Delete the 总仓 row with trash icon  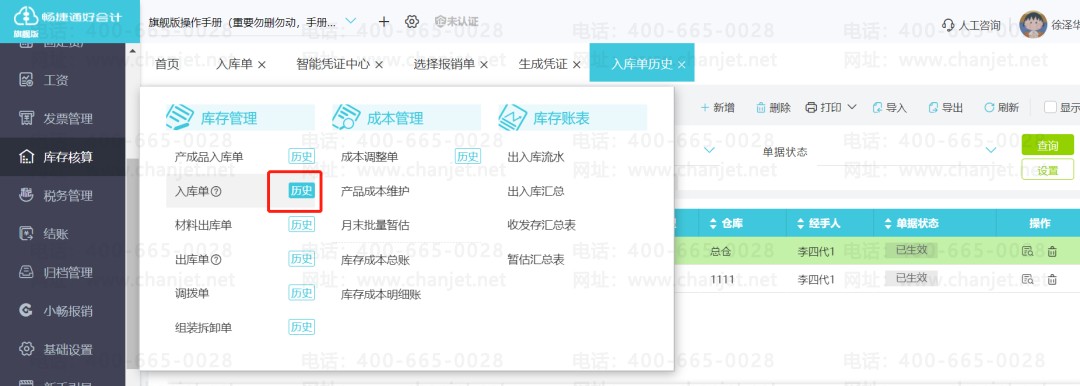point(1052,252)
